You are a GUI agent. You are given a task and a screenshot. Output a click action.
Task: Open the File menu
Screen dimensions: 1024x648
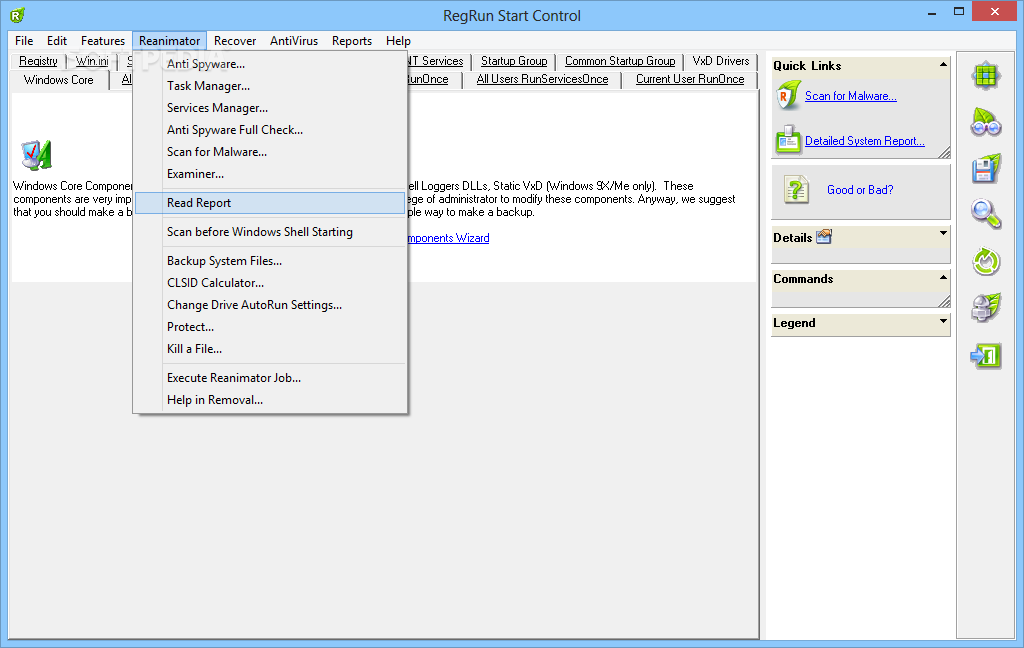pyautogui.click(x=24, y=40)
